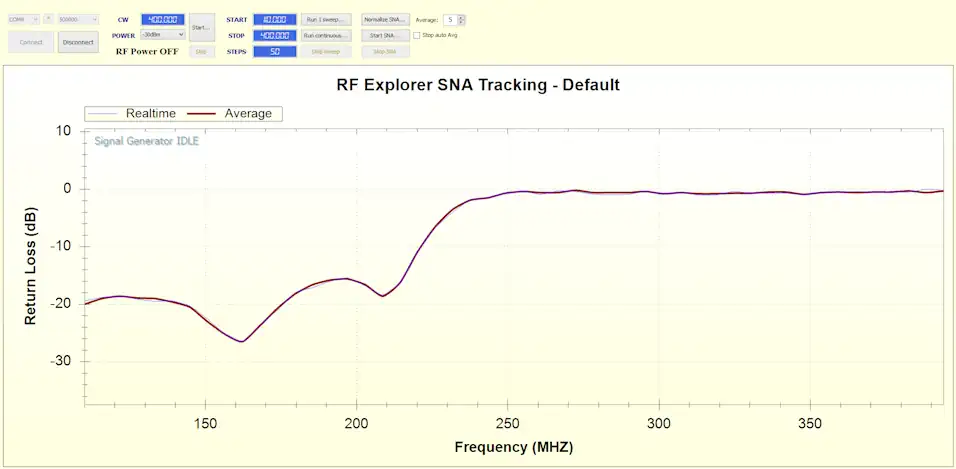
Task: Start Run continuous sweep
Action: pyautogui.click(x=326, y=35)
